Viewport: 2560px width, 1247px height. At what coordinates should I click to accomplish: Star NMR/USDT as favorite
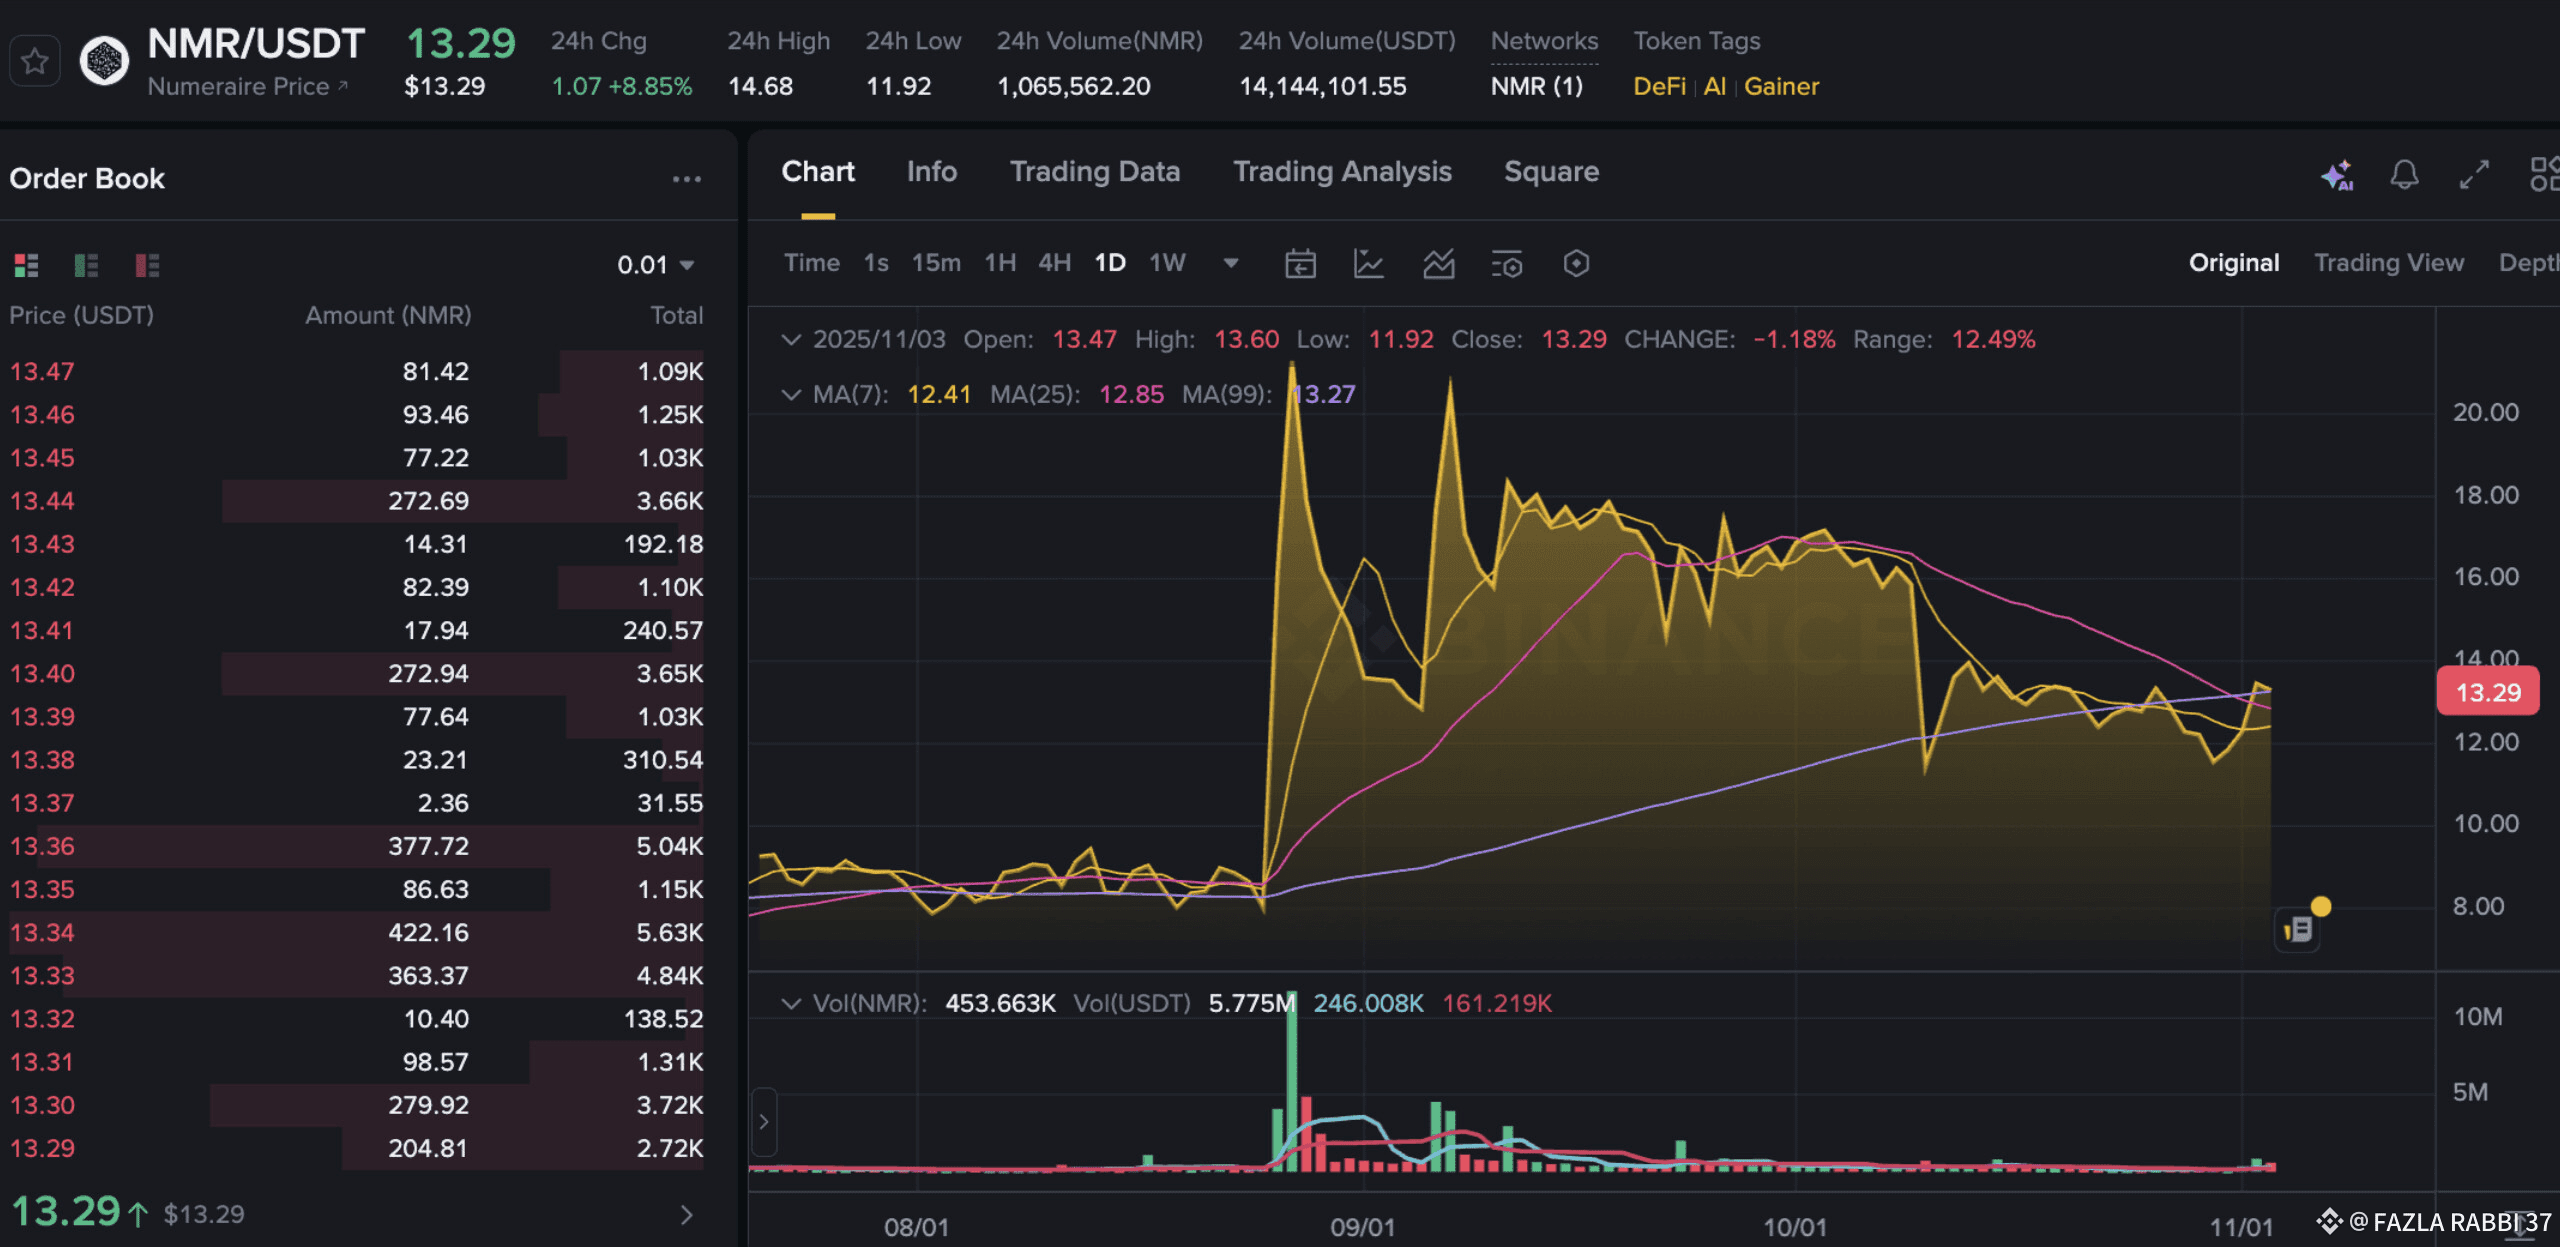click(x=35, y=62)
